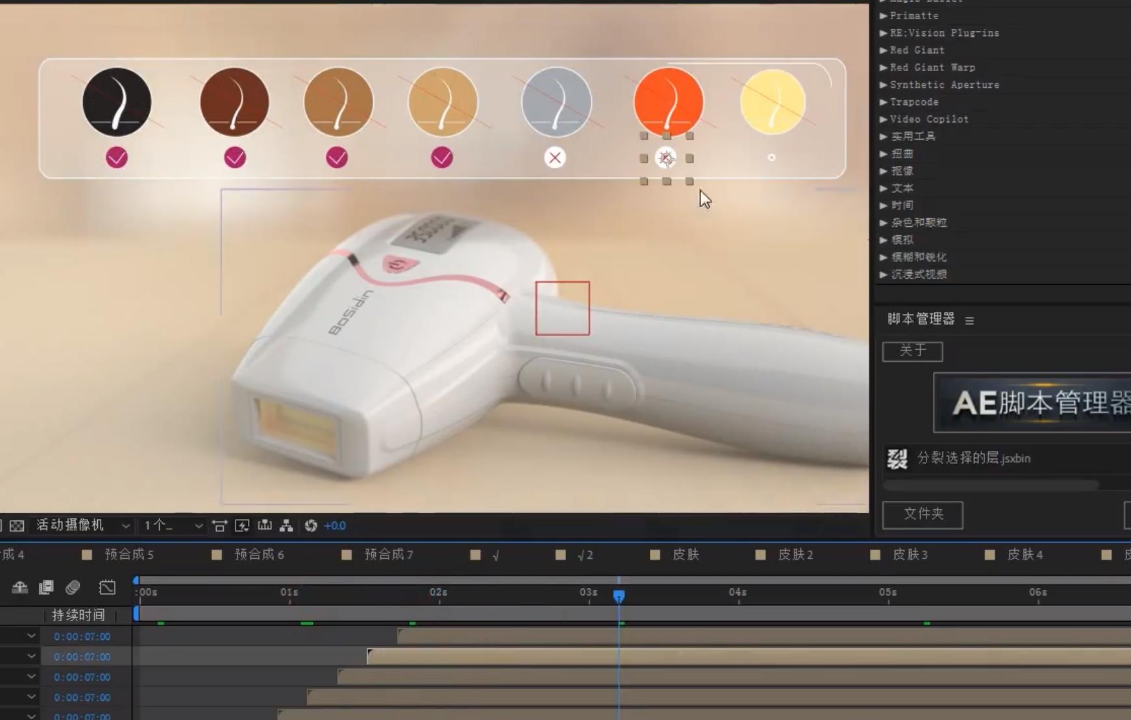Toggle the motion blur switch in timeline
Screen dimensions: 1131x720
tap(72, 587)
